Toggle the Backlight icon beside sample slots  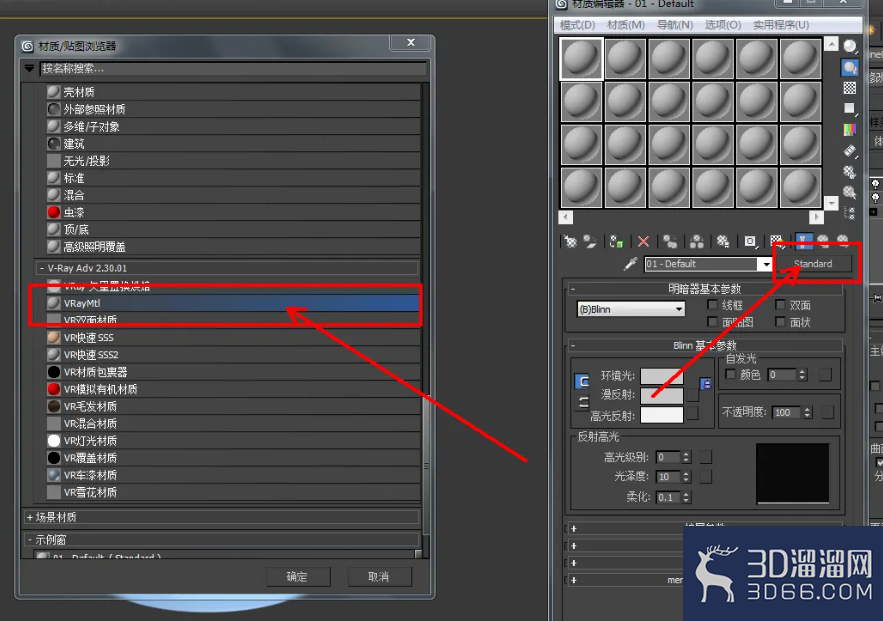coord(850,68)
